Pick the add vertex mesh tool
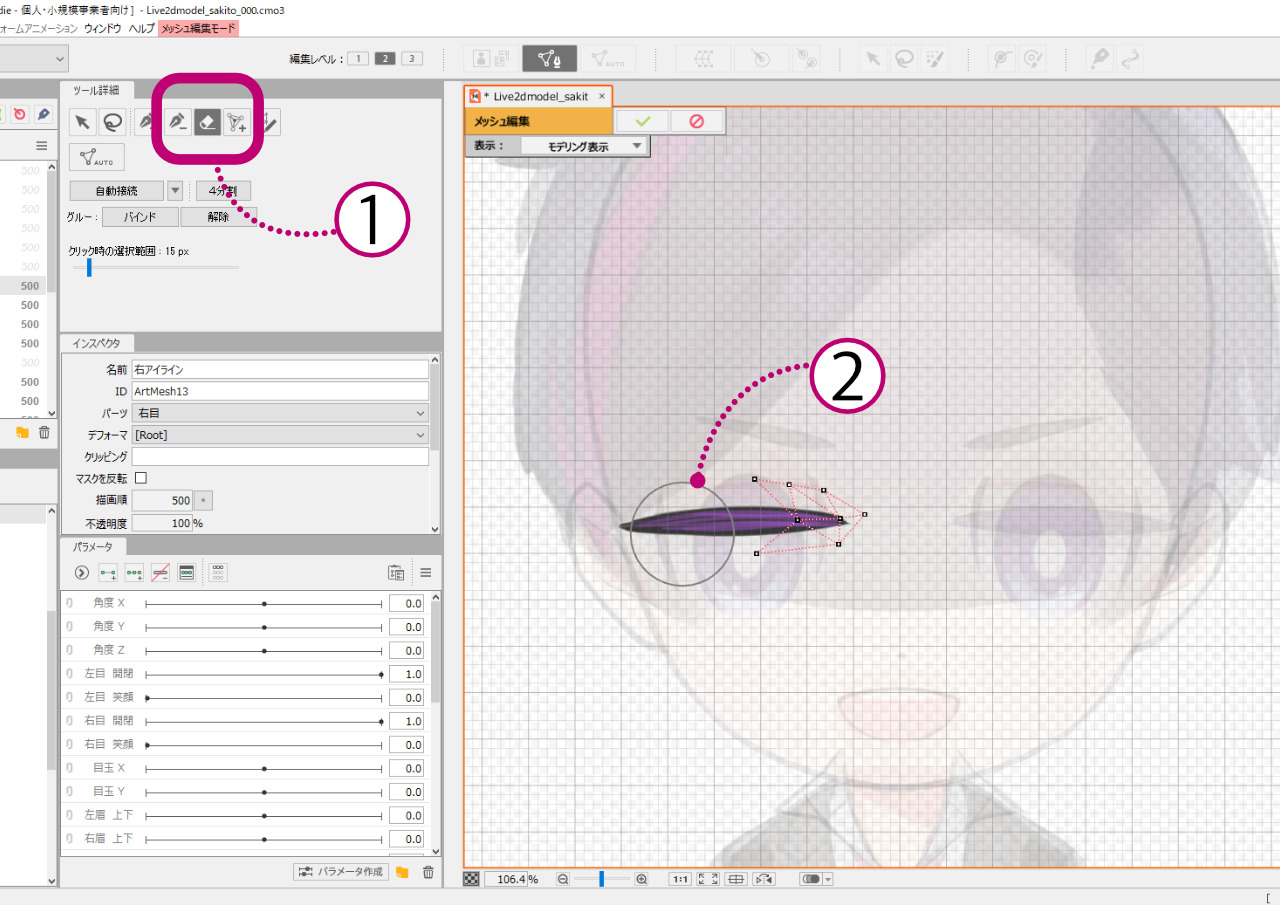Screen dimensions: 1280x905 coord(236,122)
